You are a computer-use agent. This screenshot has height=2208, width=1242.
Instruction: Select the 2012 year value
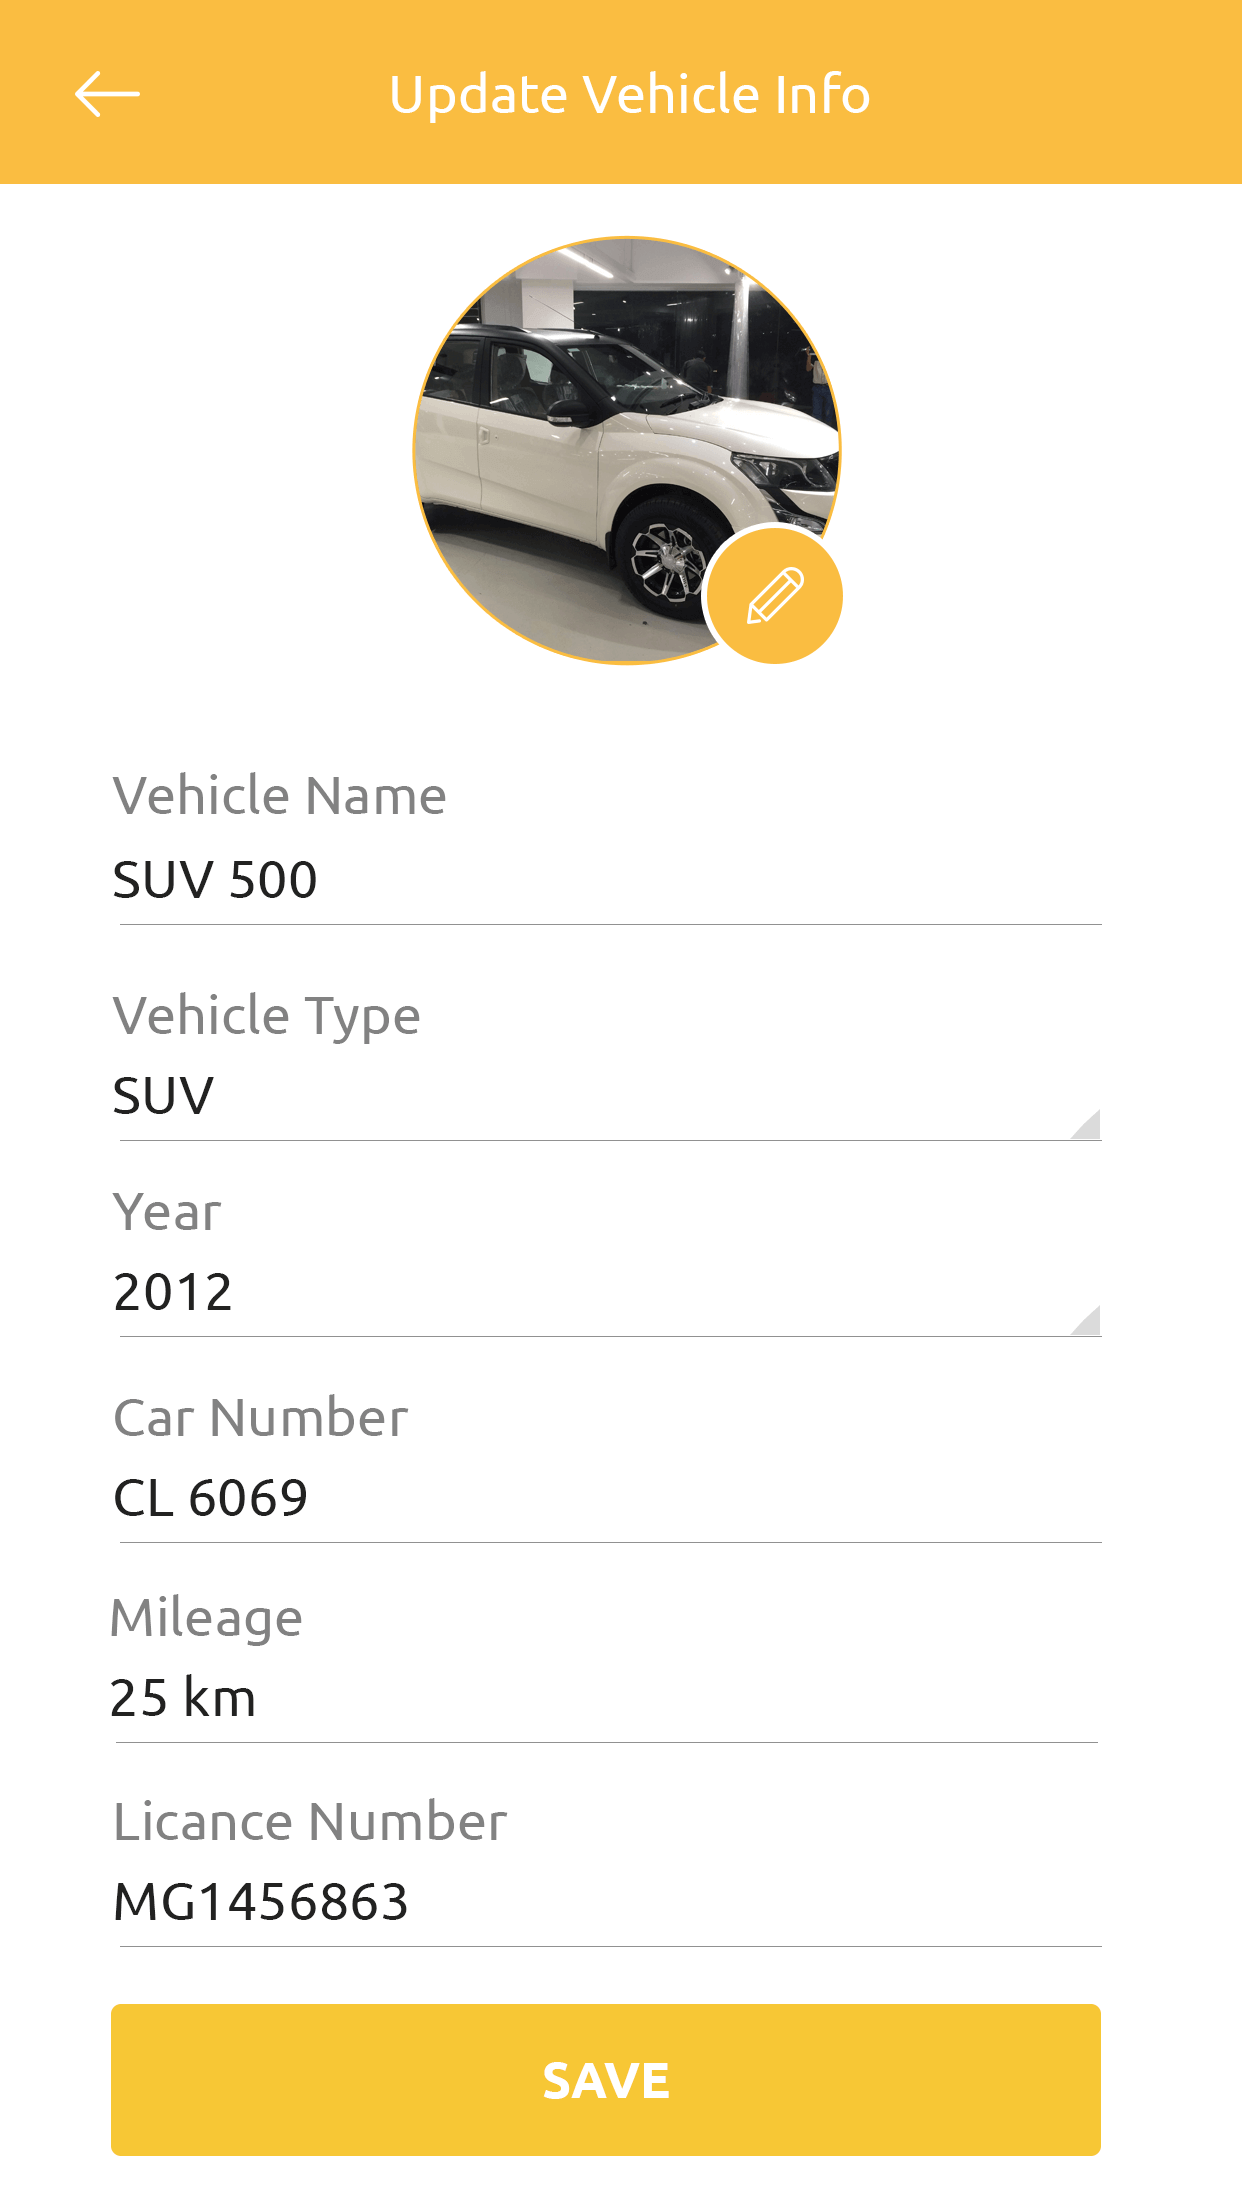[x=173, y=1291]
